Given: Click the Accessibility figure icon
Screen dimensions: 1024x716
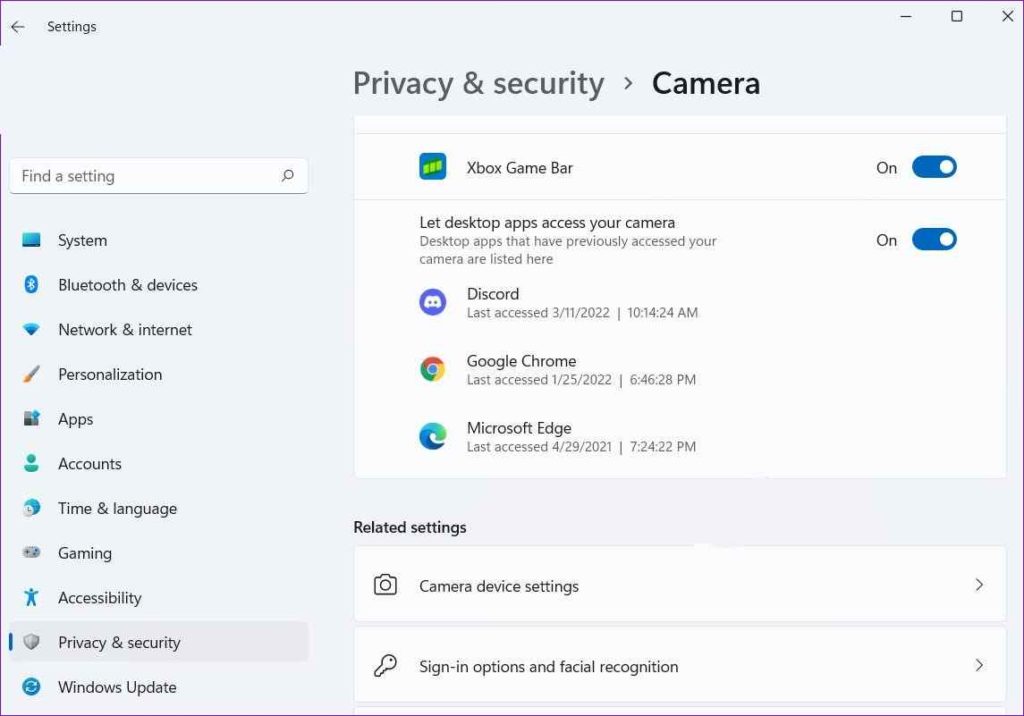Looking at the screenshot, I should click(x=31, y=597).
